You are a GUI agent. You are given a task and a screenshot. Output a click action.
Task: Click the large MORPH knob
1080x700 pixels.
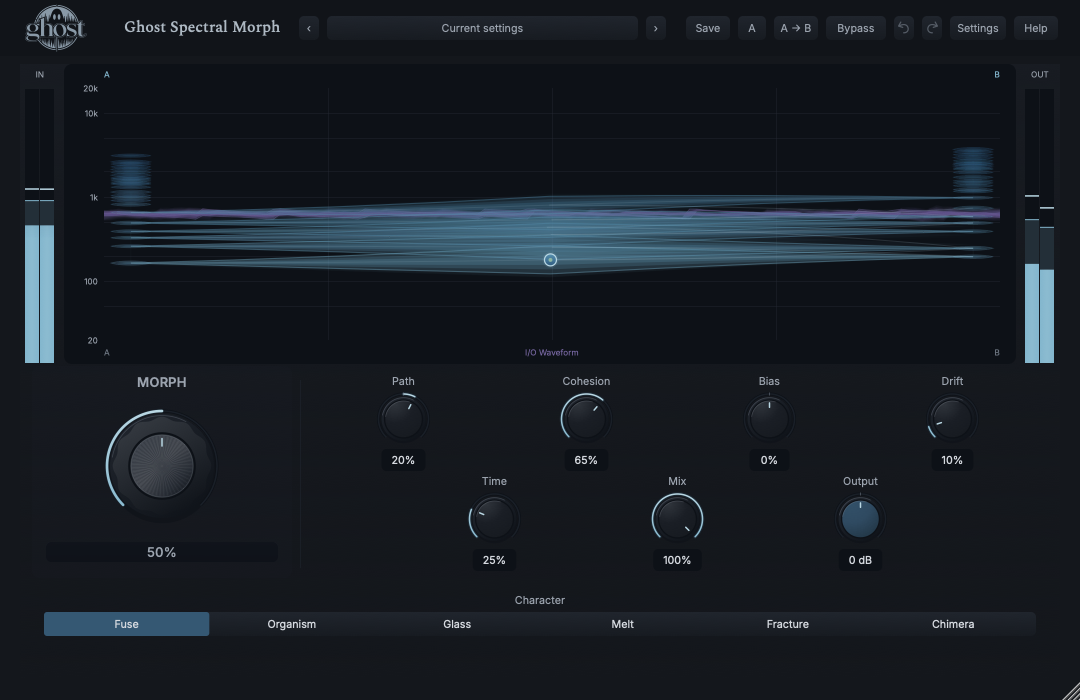pyautogui.click(x=162, y=466)
